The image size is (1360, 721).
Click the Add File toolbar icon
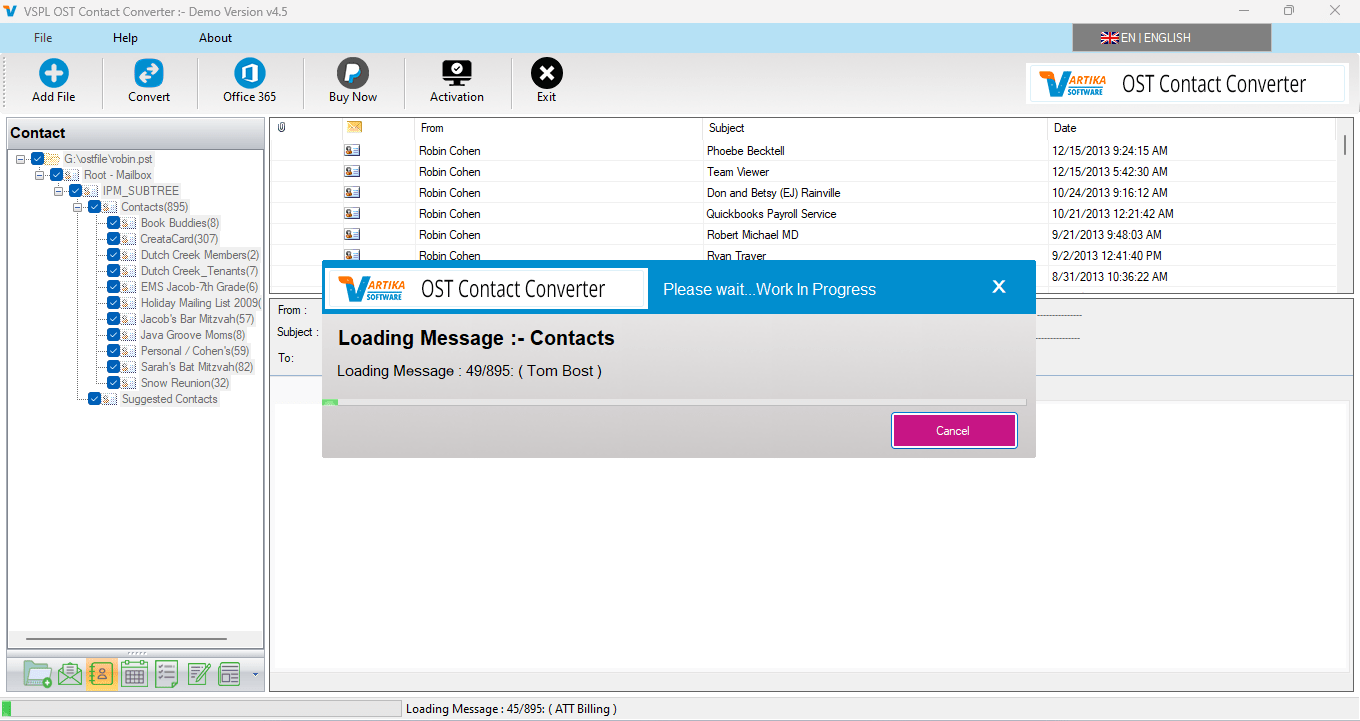click(x=53, y=74)
